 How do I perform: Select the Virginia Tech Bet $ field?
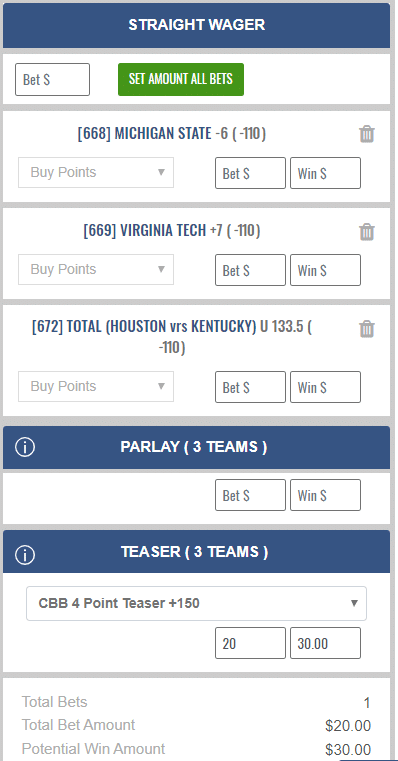250,270
